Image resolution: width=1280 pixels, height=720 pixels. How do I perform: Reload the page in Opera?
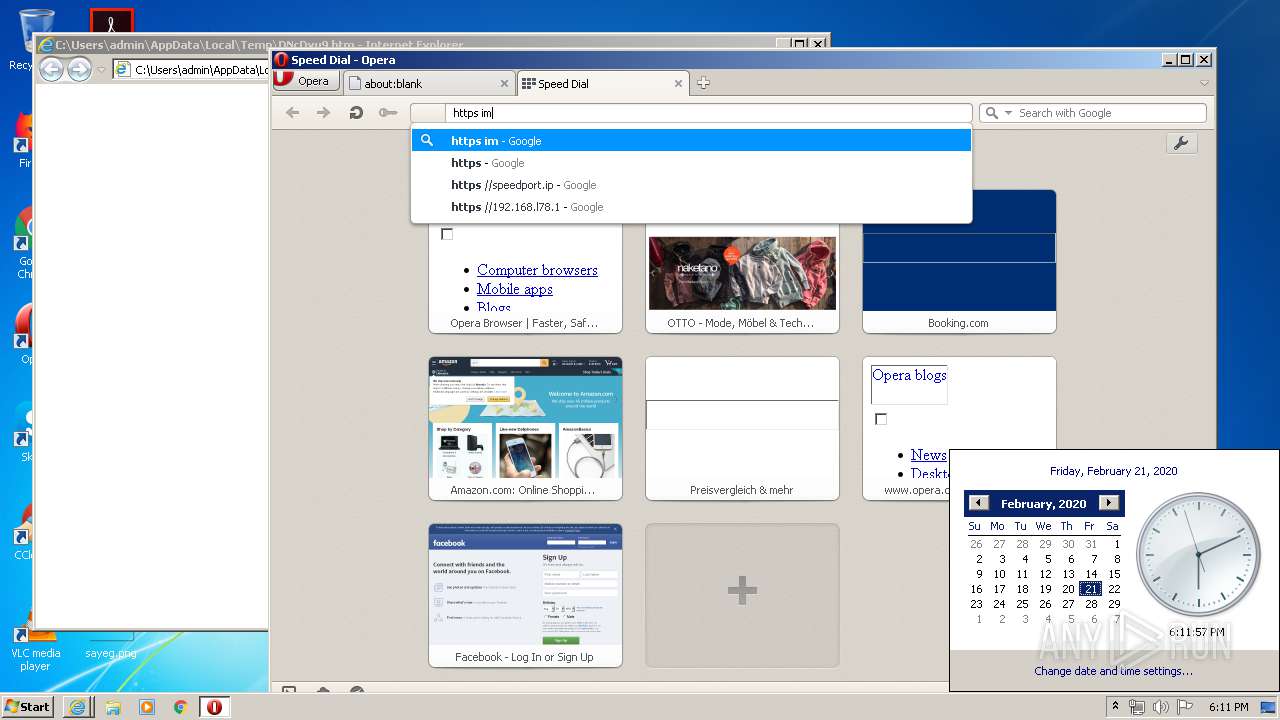pos(356,113)
